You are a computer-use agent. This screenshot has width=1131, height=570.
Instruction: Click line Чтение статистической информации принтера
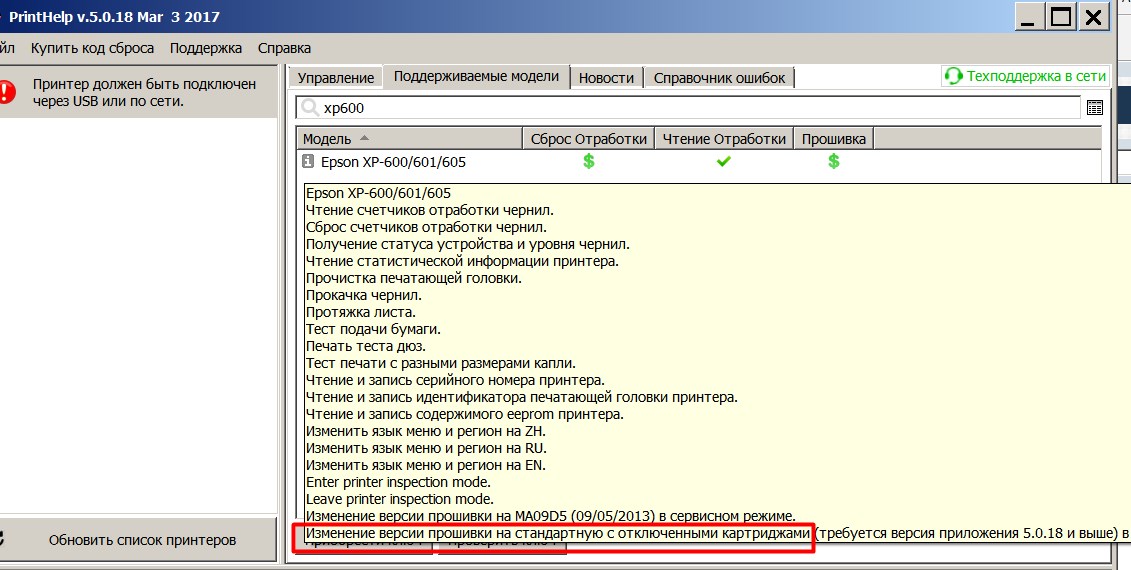[x=462, y=261]
